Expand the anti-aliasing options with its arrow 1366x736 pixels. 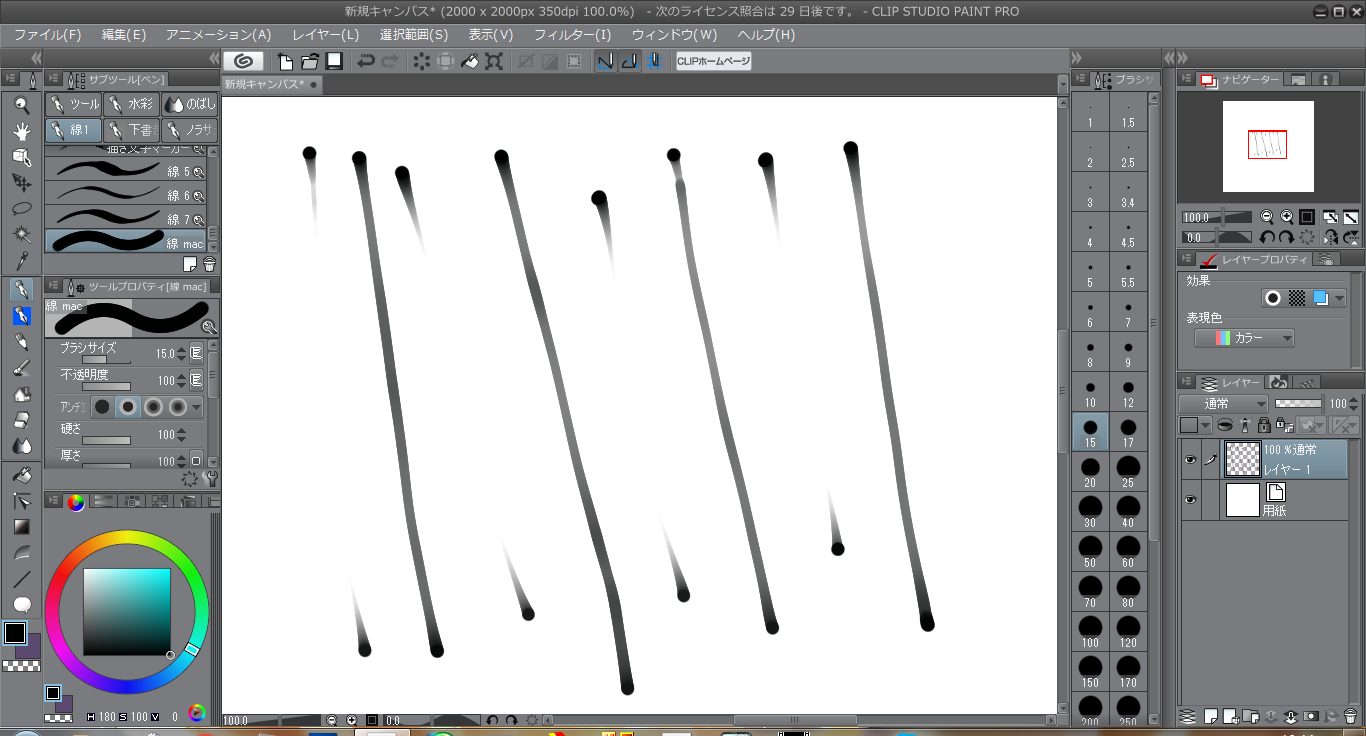click(196, 407)
